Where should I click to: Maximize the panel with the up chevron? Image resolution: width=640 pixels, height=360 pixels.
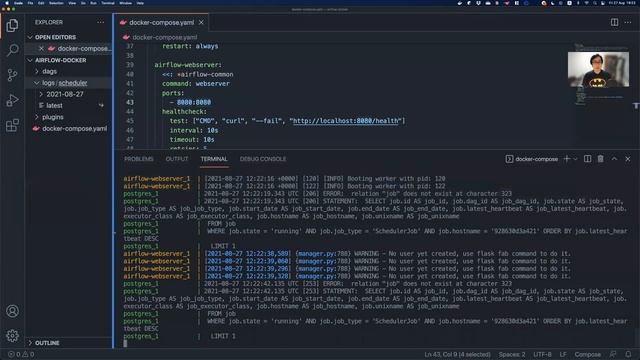click(x=614, y=159)
